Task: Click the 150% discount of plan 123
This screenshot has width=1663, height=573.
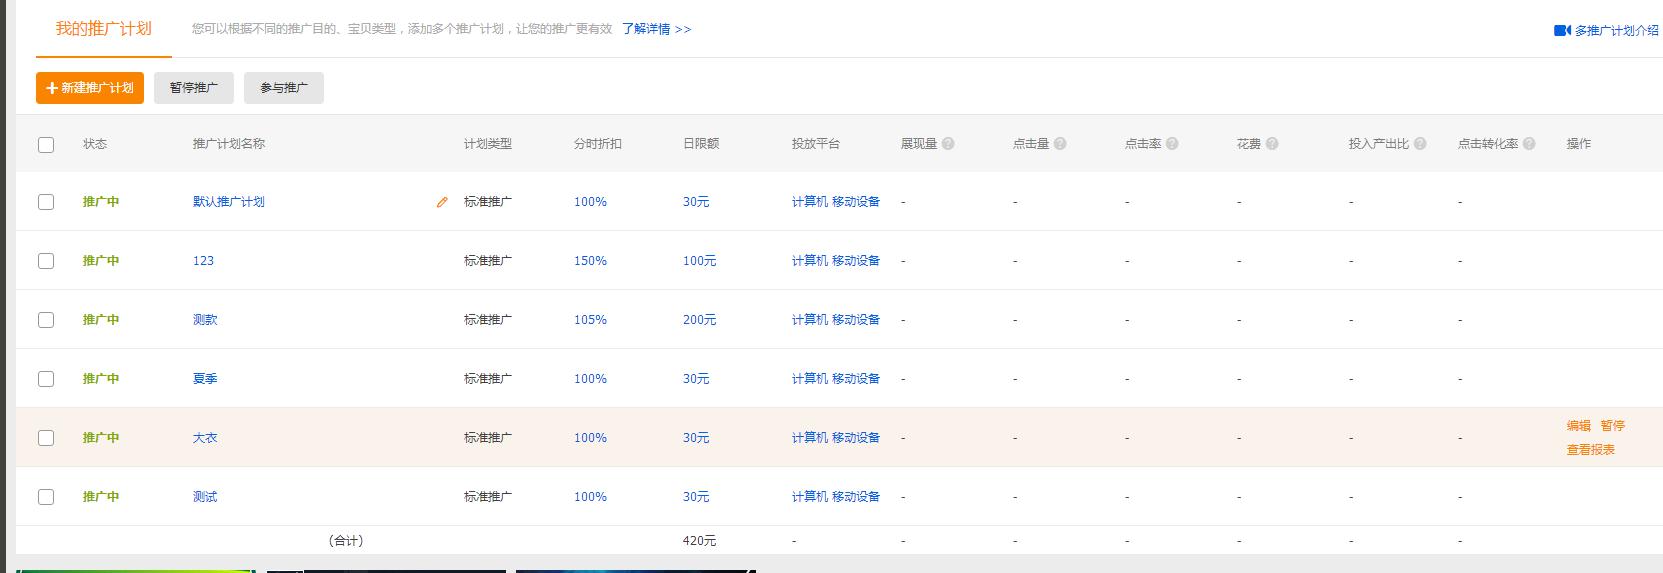Action: [x=590, y=261]
